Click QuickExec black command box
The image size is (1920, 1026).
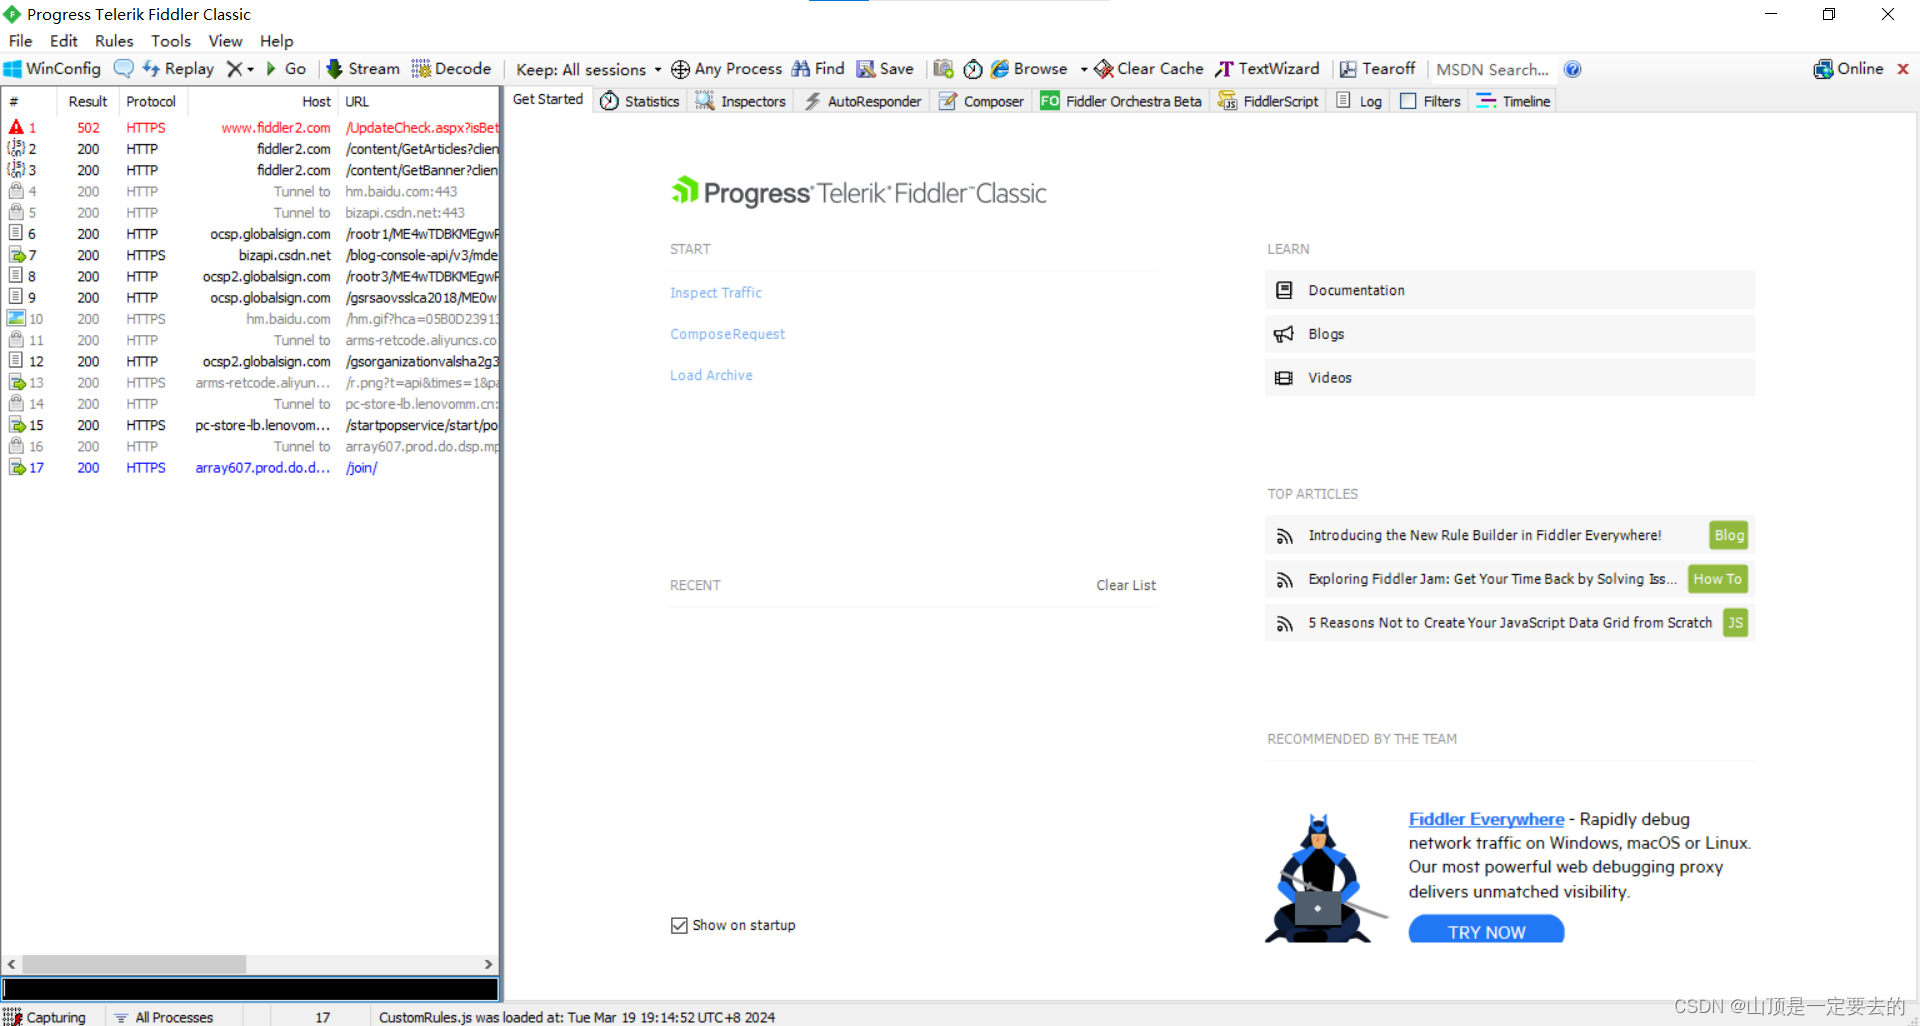250,989
